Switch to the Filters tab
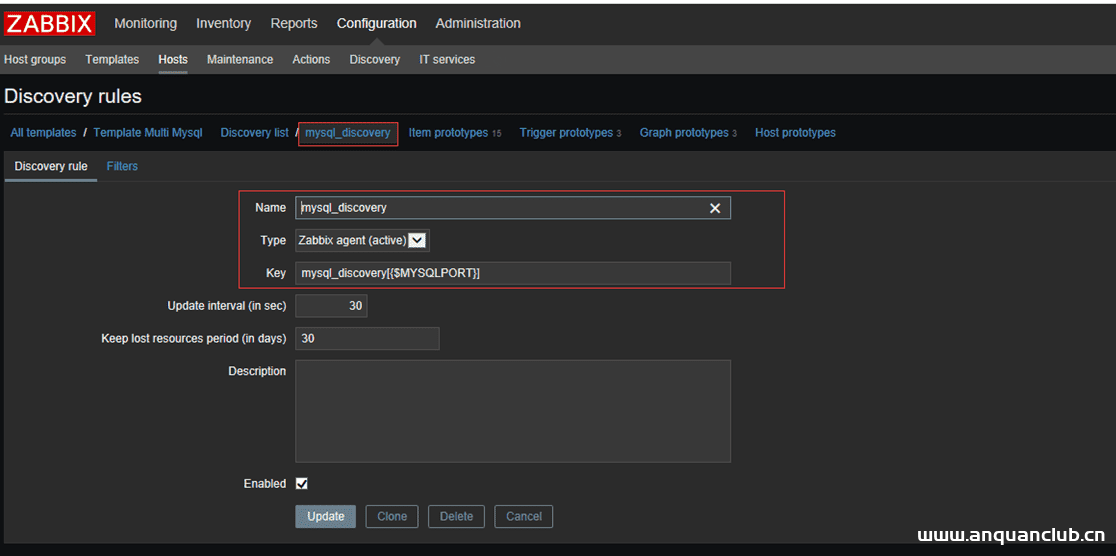Screen dimensions: 1116x556 click(122, 166)
